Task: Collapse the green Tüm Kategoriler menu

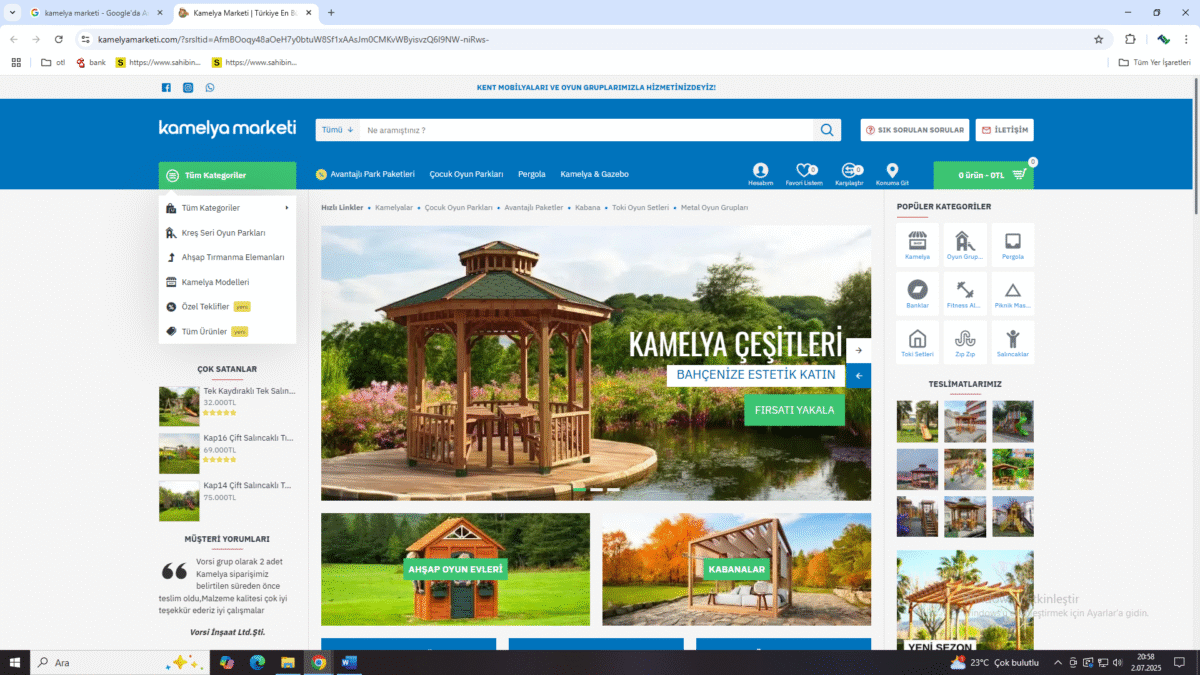Action: (227, 175)
